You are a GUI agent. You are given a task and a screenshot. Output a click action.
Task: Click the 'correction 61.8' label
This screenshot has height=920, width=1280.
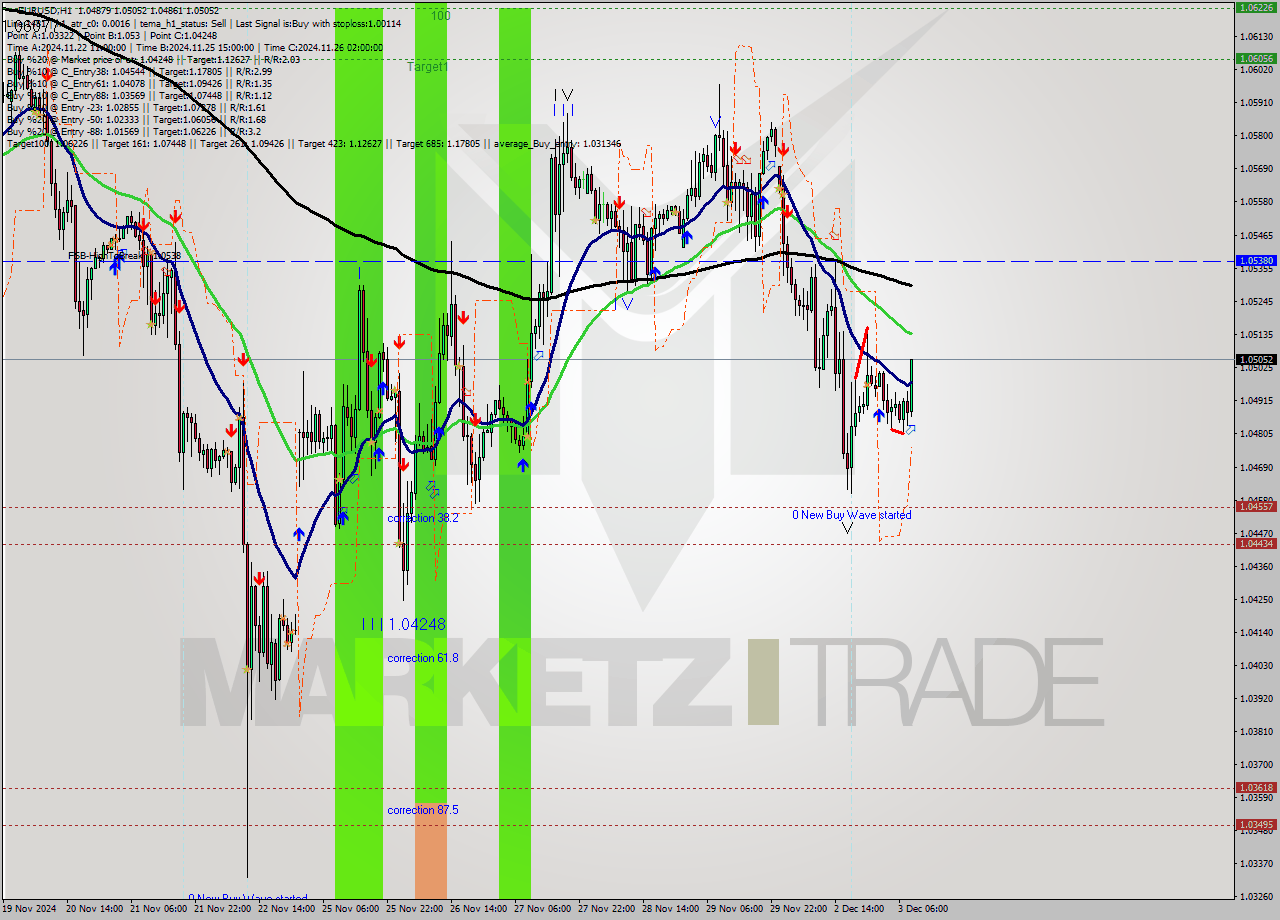(x=423, y=658)
